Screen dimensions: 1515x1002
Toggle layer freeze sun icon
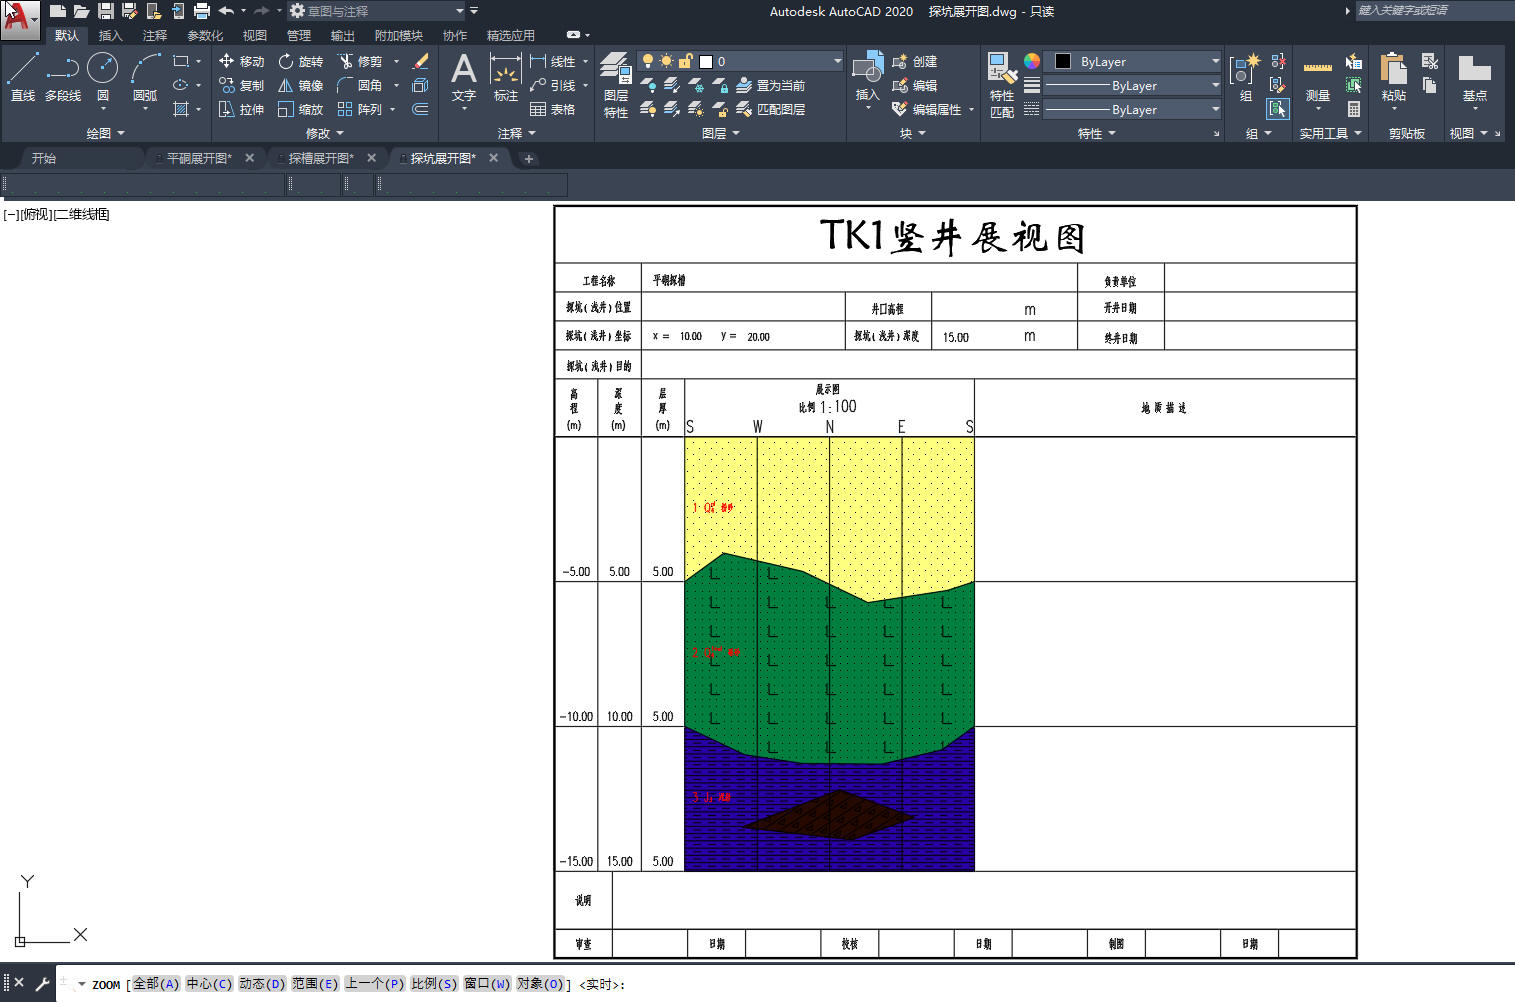666,61
